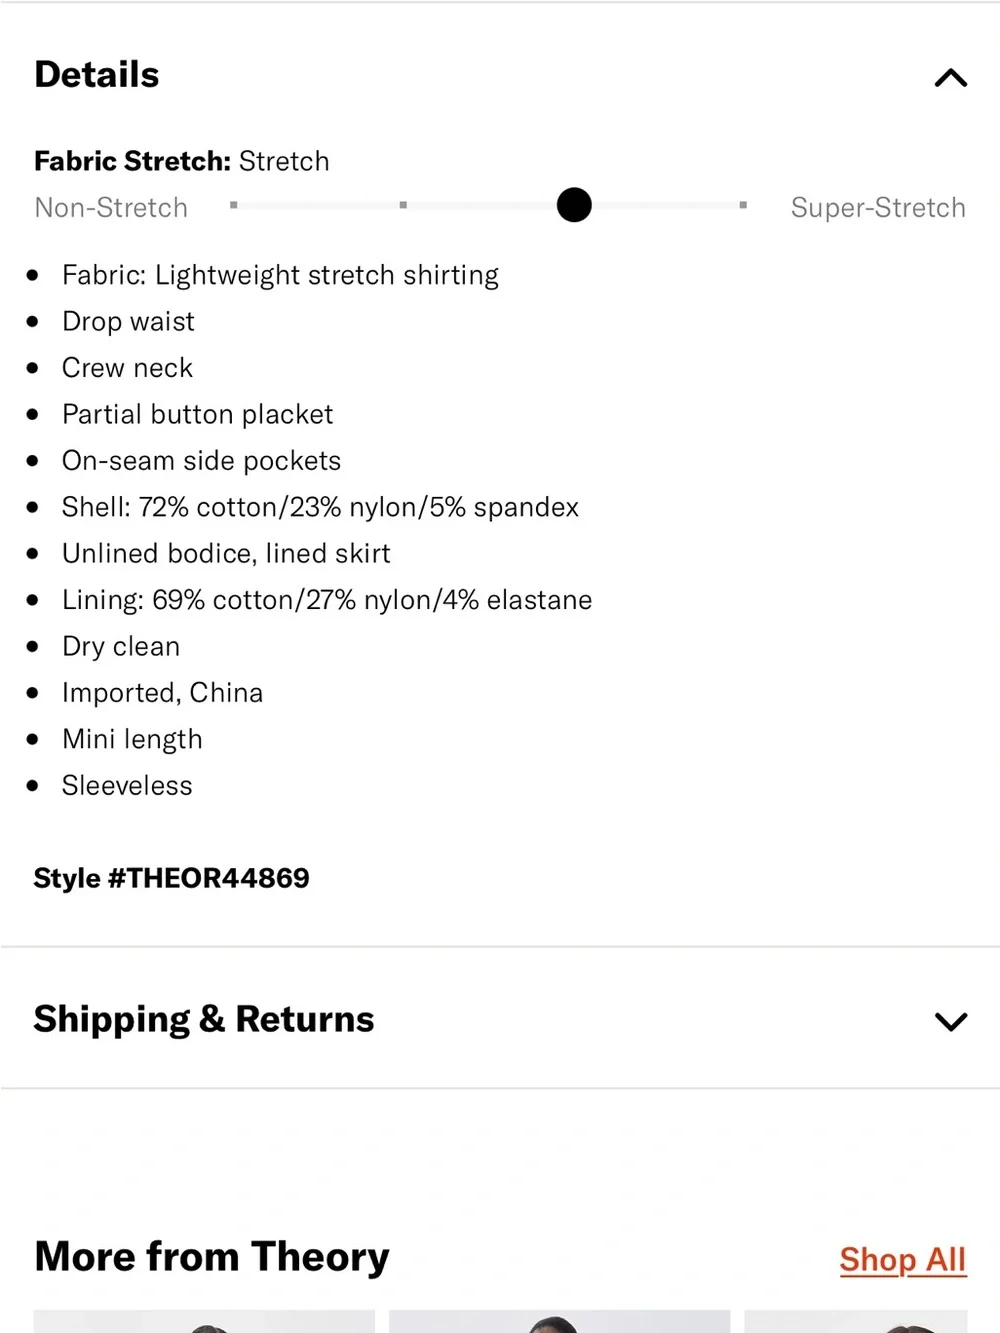The height and width of the screenshot is (1333, 1000).
Task: Expand Shipping & Returns chevron
Action: tap(950, 1021)
